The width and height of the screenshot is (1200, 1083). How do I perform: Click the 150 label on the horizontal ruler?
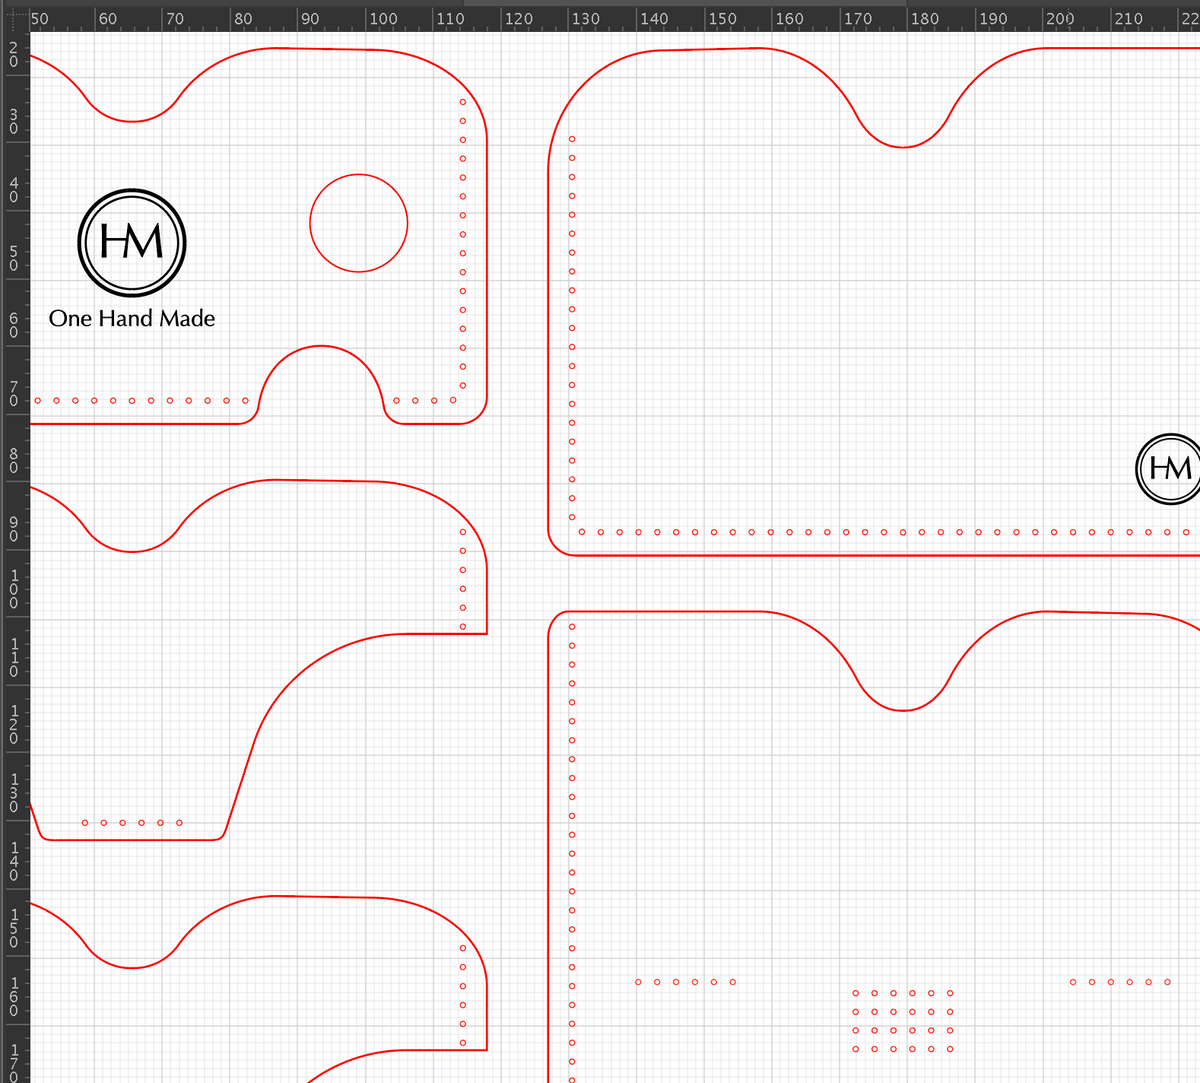coord(722,18)
